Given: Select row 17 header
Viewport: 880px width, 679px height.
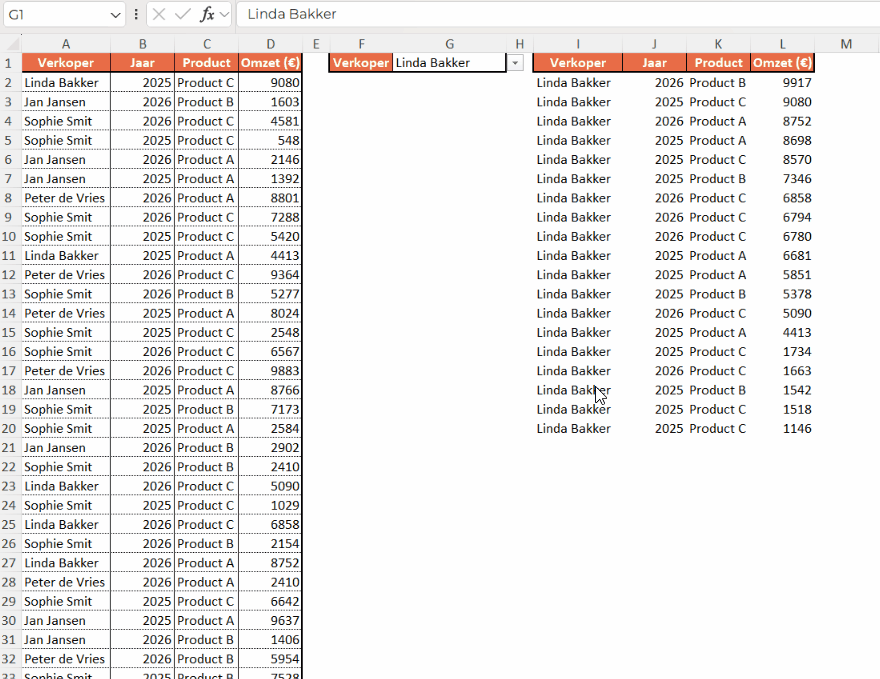Looking at the screenshot, I should 8,371.
